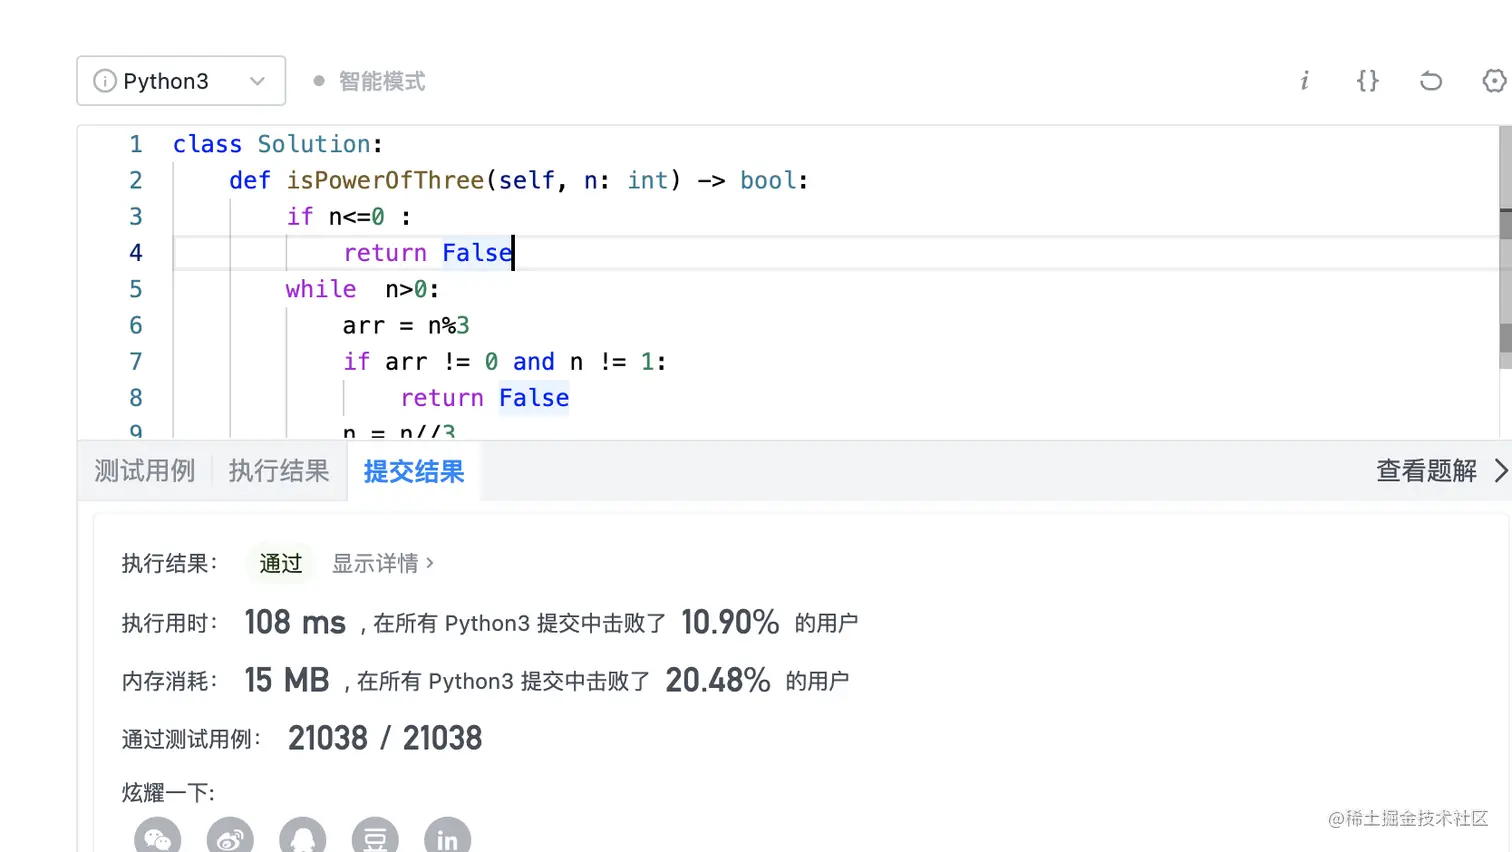
Task: Click the italic info icon in editor toolbar
Action: click(1304, 81)
